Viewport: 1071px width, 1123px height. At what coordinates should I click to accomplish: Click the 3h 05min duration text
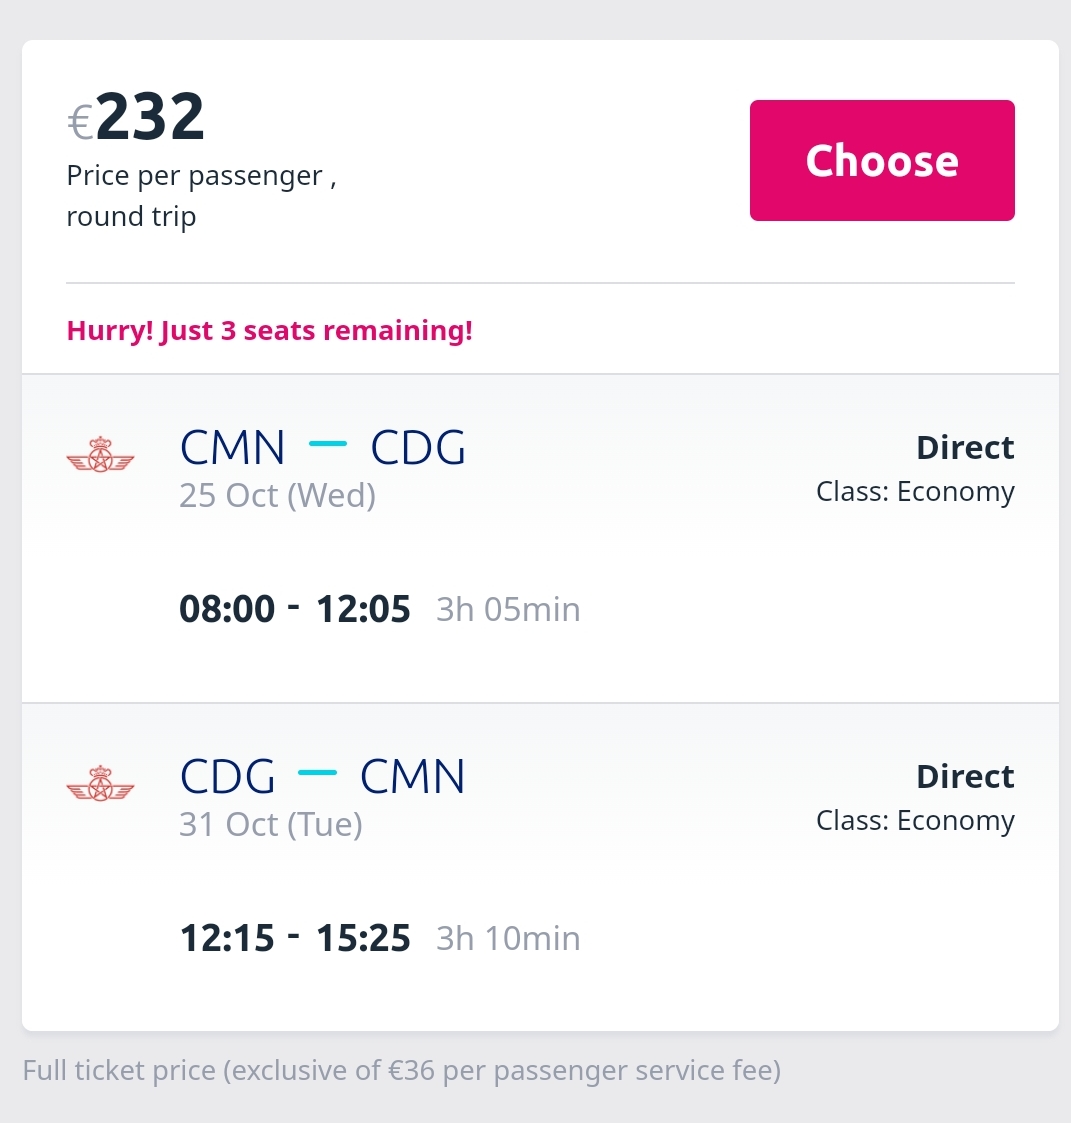508,609
